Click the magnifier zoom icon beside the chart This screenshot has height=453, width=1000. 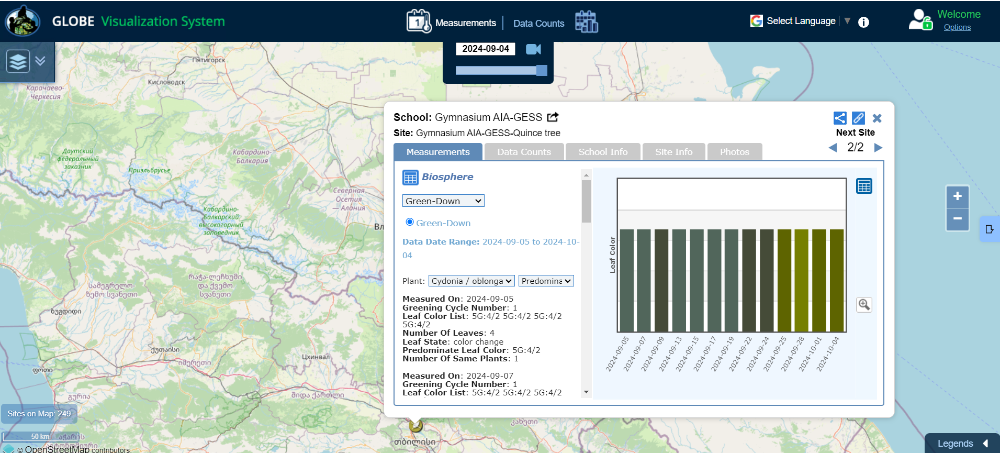pos(864,305)
